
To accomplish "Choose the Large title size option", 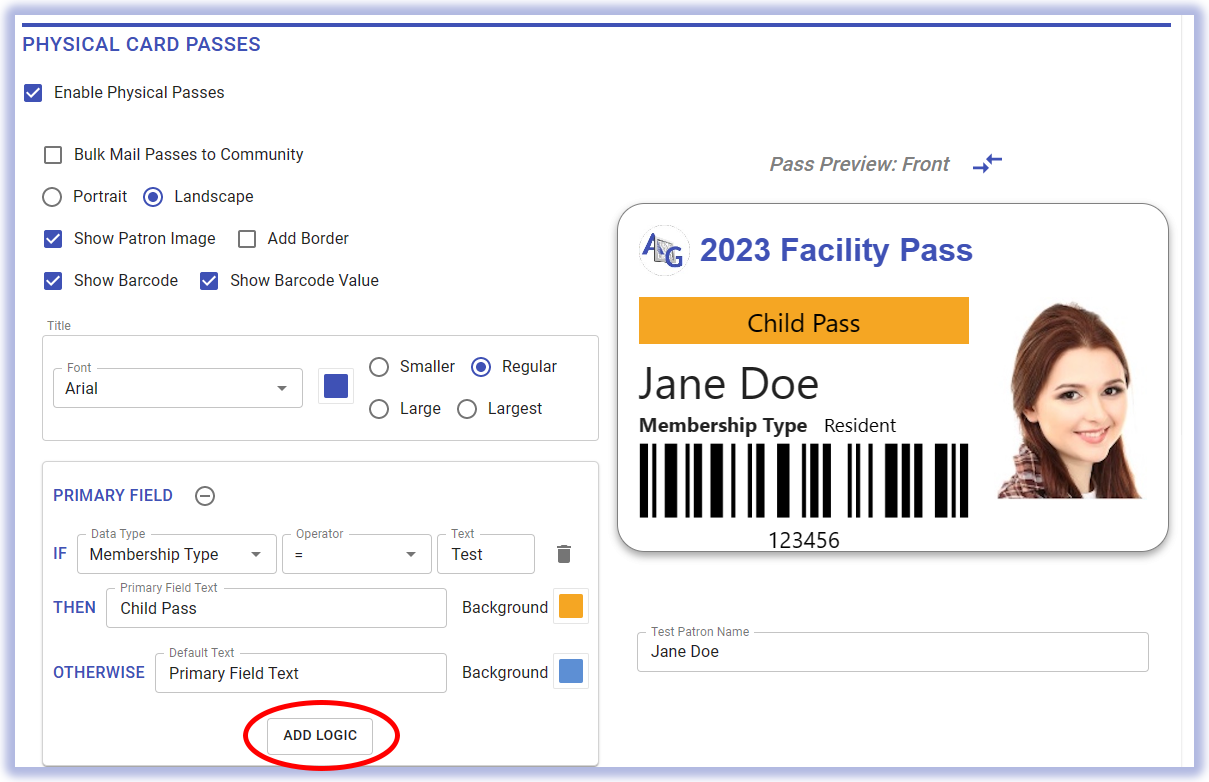I will click(379, 409).
